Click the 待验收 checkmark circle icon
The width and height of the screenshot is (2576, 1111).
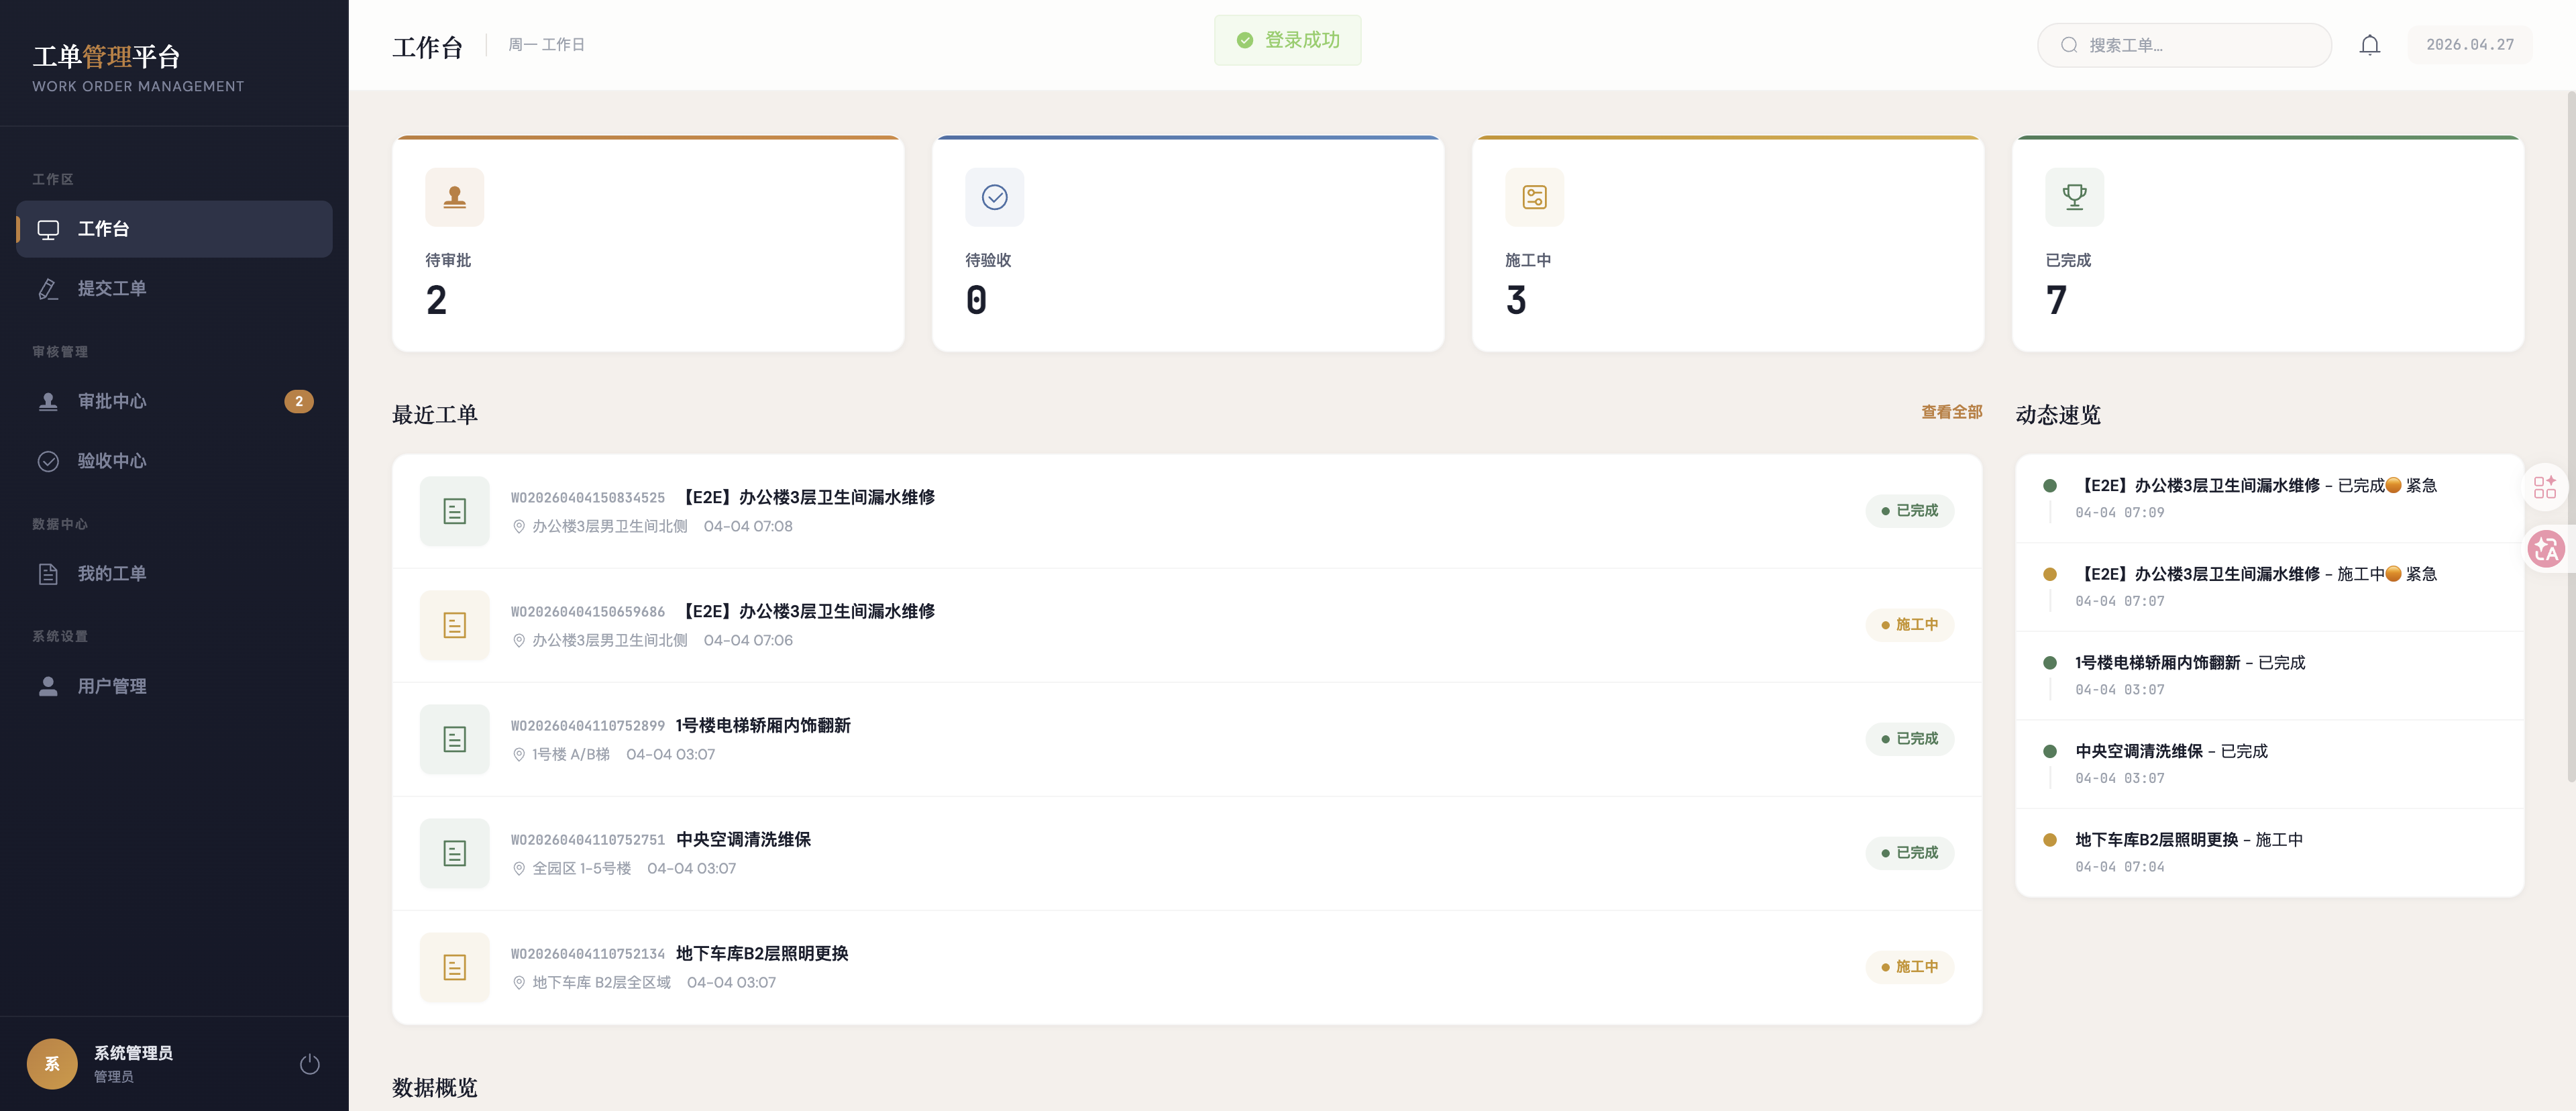click(x=994, y=197)
